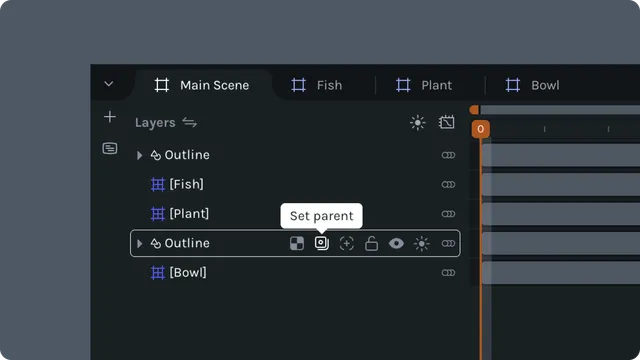Click the shape icon of top Outline layer

pos(156,155)
